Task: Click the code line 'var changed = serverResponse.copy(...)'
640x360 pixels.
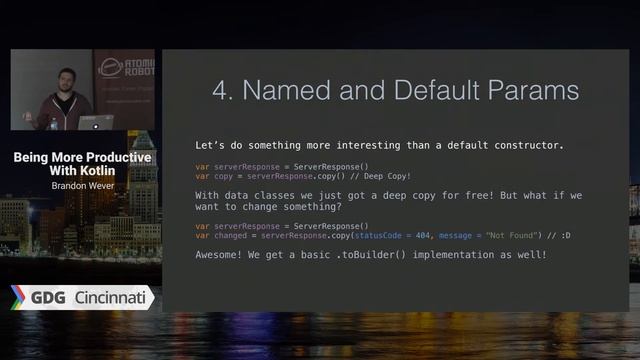Action: click(x=383, y=236)
